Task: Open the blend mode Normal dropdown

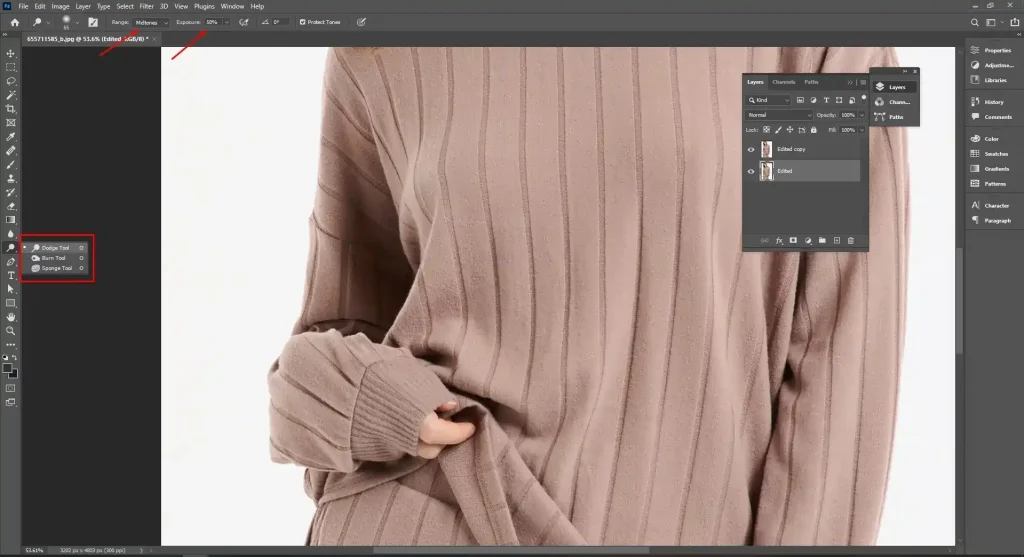Action: 779,115
